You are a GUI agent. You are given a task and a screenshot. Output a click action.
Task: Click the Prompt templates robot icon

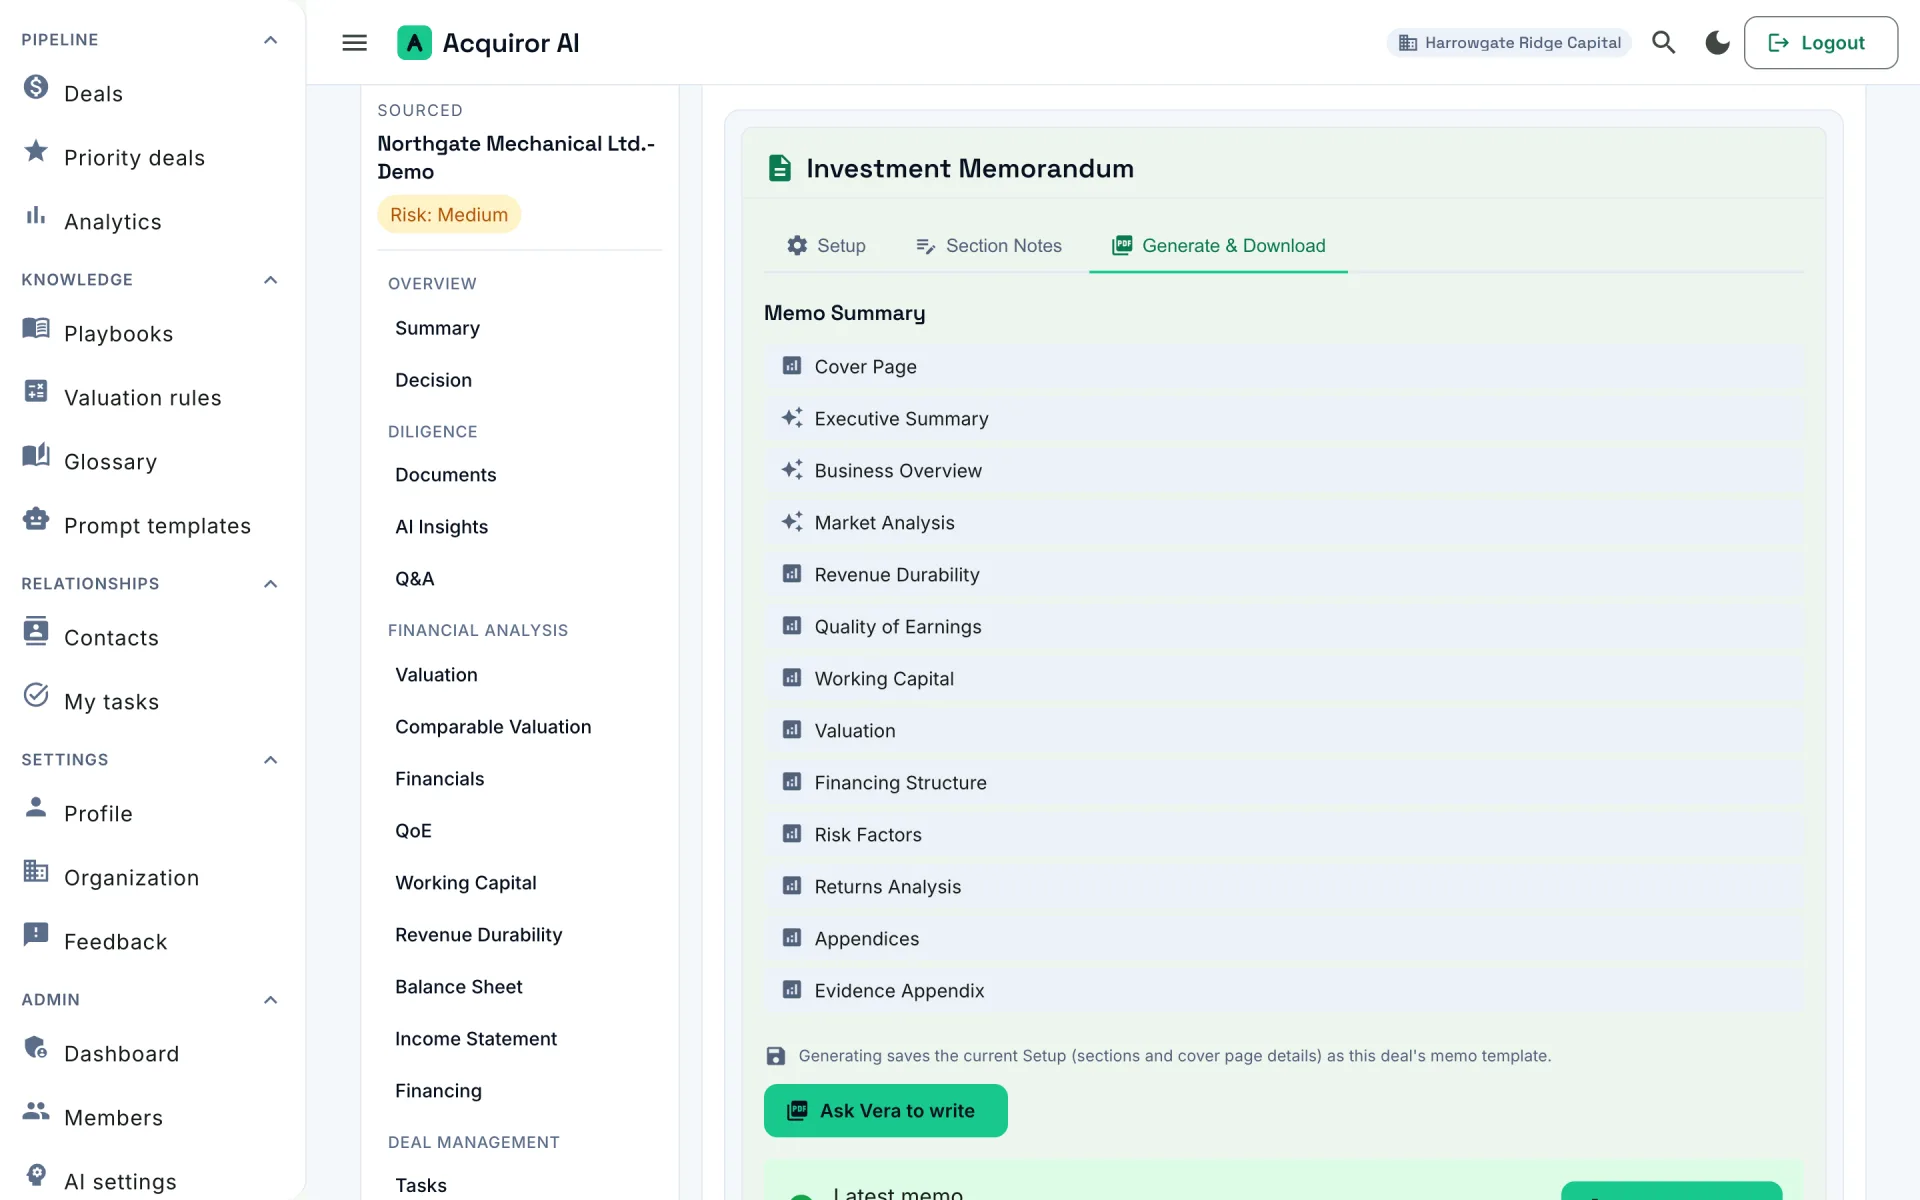(x=36, y=519)
